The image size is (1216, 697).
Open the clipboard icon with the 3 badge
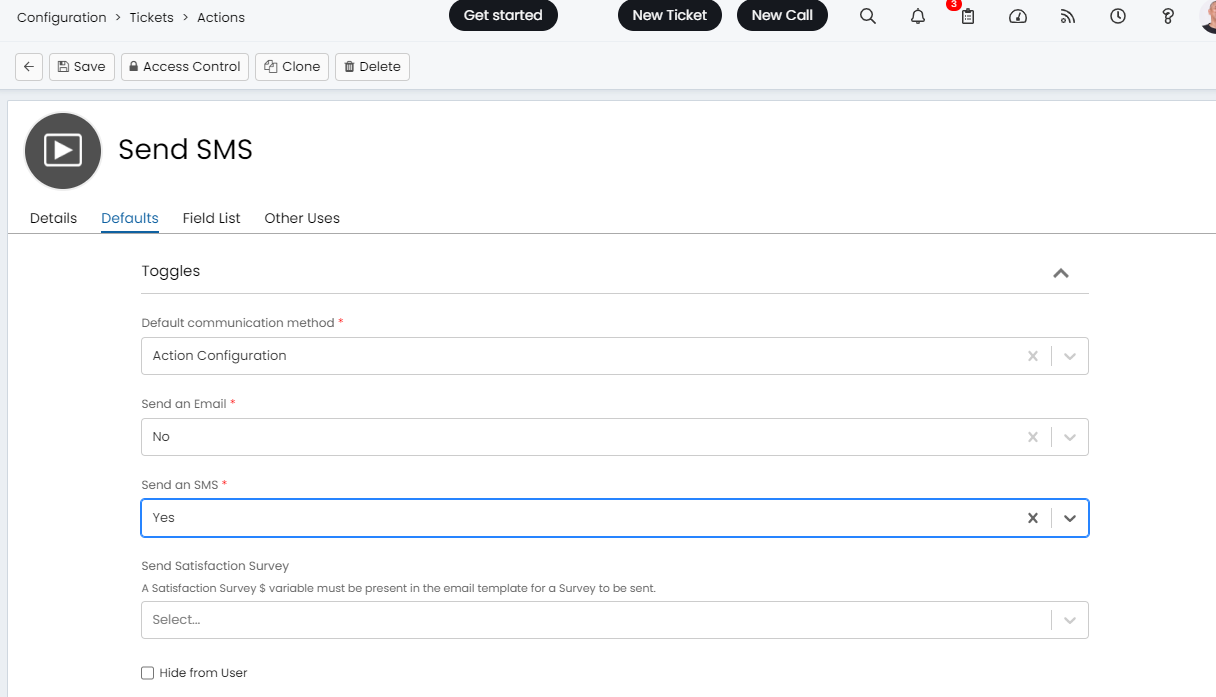pyautogui.click(x=967, y=16)
